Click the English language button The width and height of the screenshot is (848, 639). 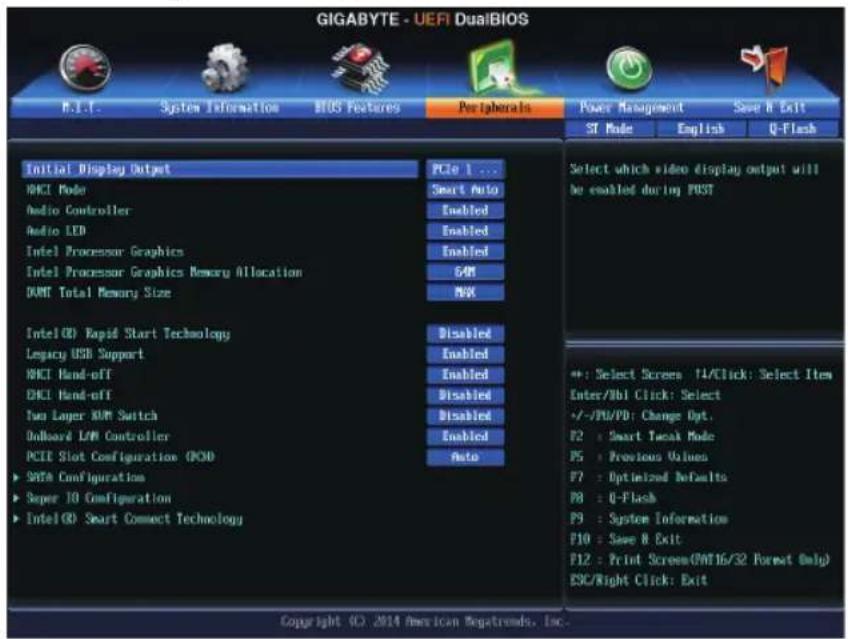701,129
